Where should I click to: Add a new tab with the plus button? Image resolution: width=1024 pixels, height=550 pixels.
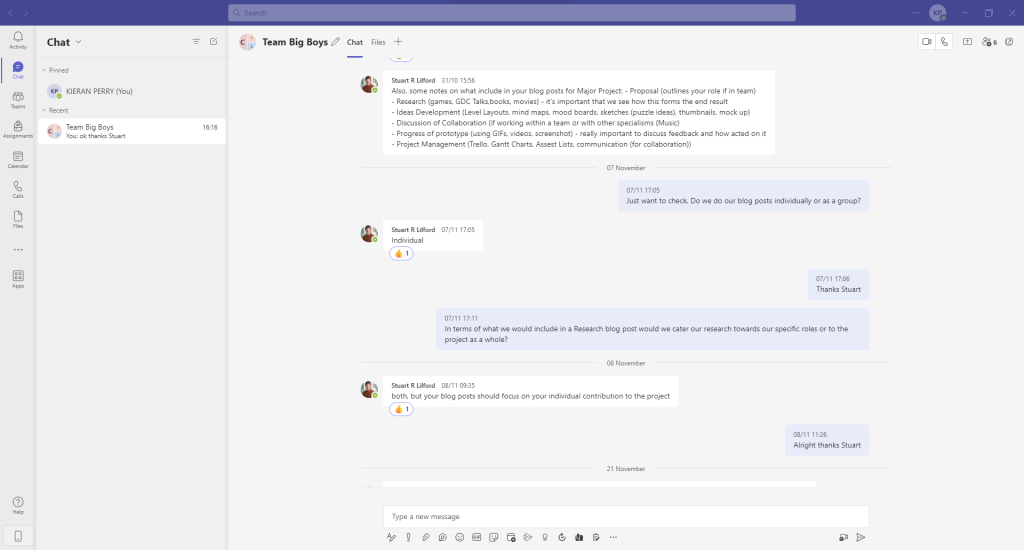[x=398, y=42]
